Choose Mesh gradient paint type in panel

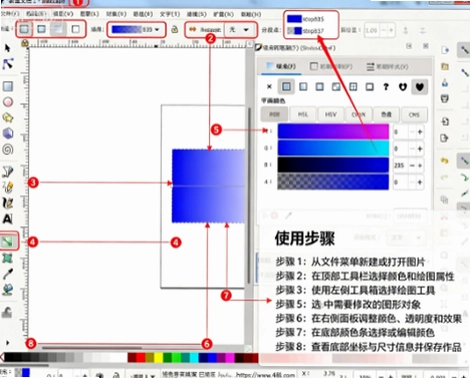pos(336,87)
